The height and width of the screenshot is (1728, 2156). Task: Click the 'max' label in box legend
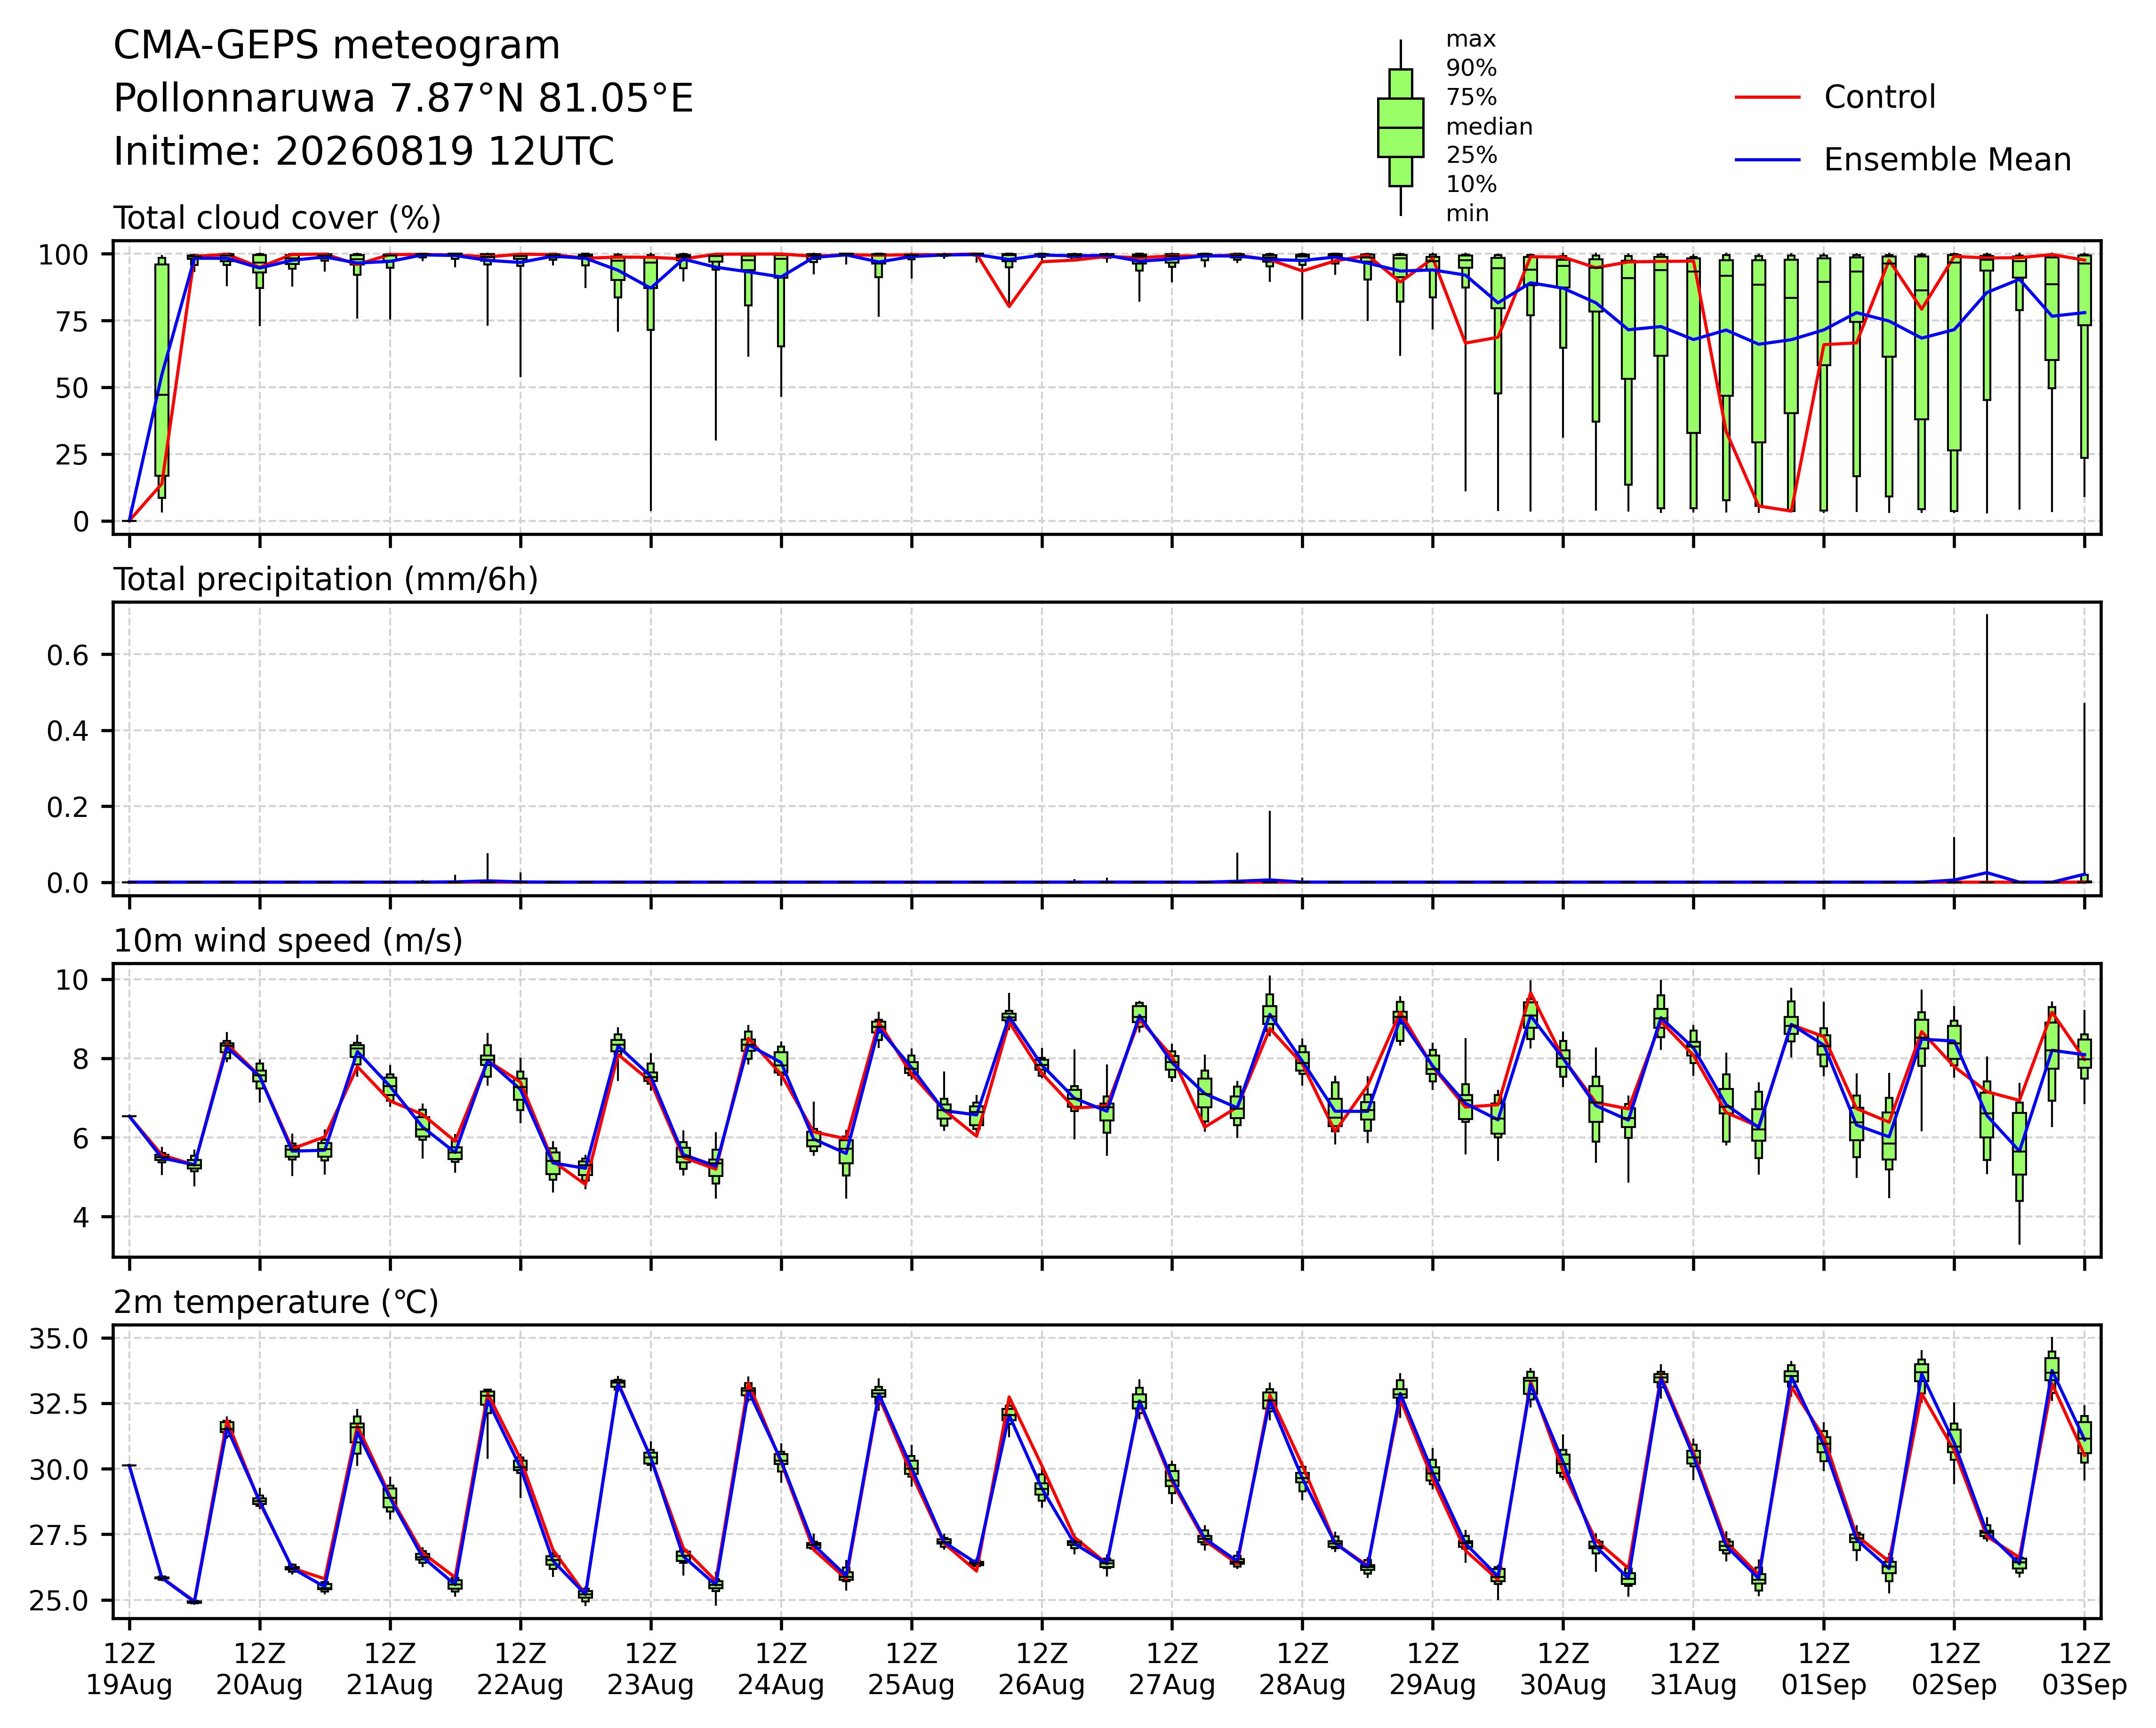pos(1471,40)
